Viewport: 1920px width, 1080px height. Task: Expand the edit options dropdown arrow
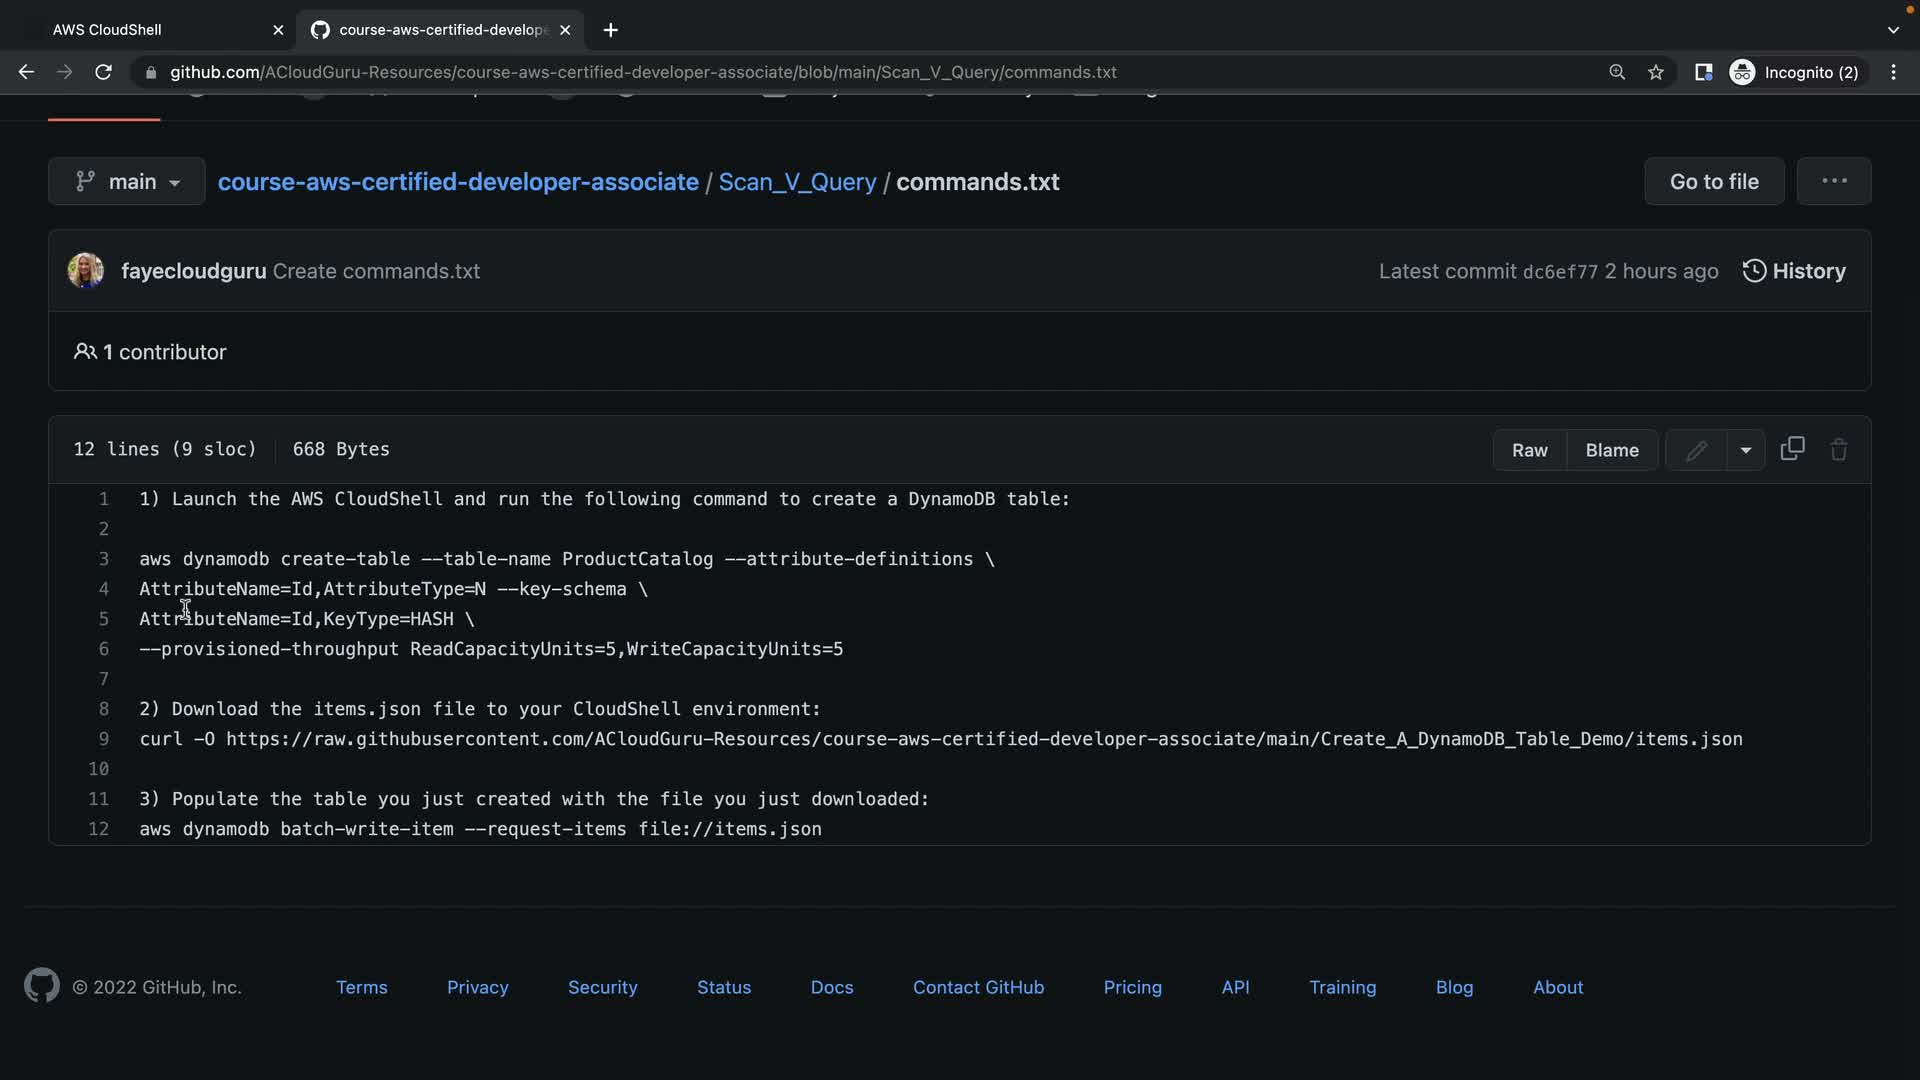click(1745, 450)
